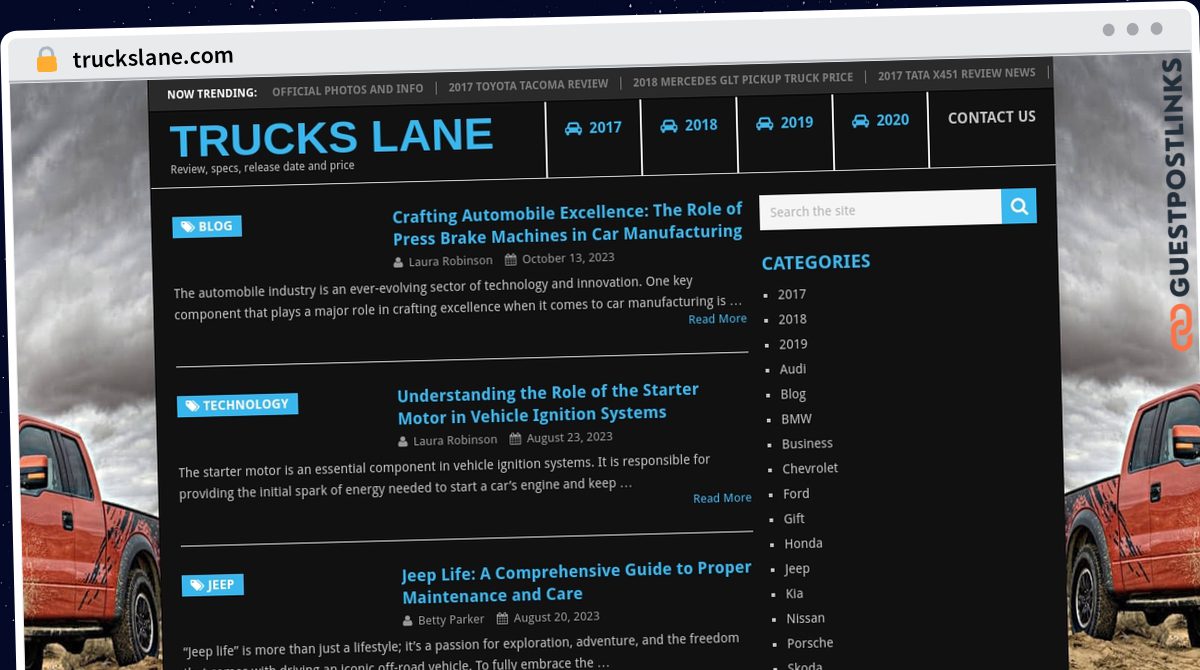Screen dimensions: 1200x670
Task: Select Ford category
Action: click(x=796, y=493)
